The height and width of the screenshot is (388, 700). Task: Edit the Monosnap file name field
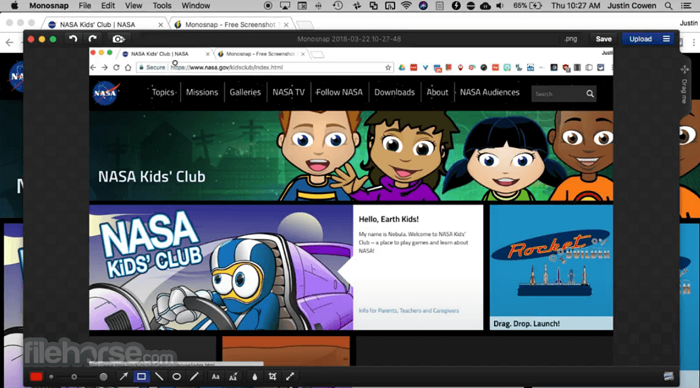click(349, 39)
